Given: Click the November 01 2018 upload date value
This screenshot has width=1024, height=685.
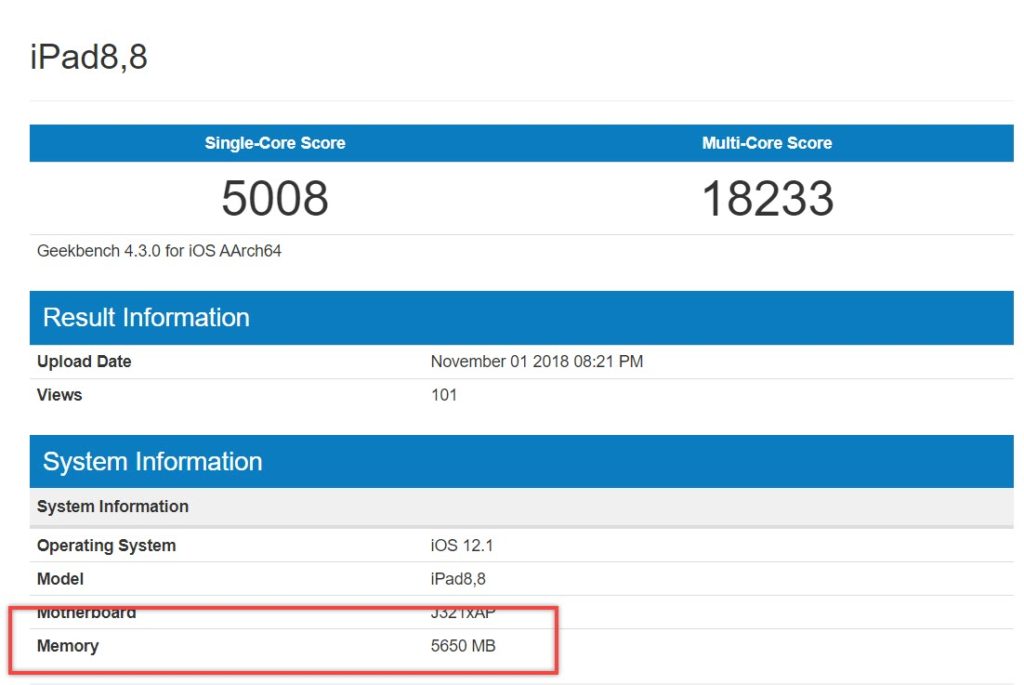Looking at the screenshot, I should (536, 361).
